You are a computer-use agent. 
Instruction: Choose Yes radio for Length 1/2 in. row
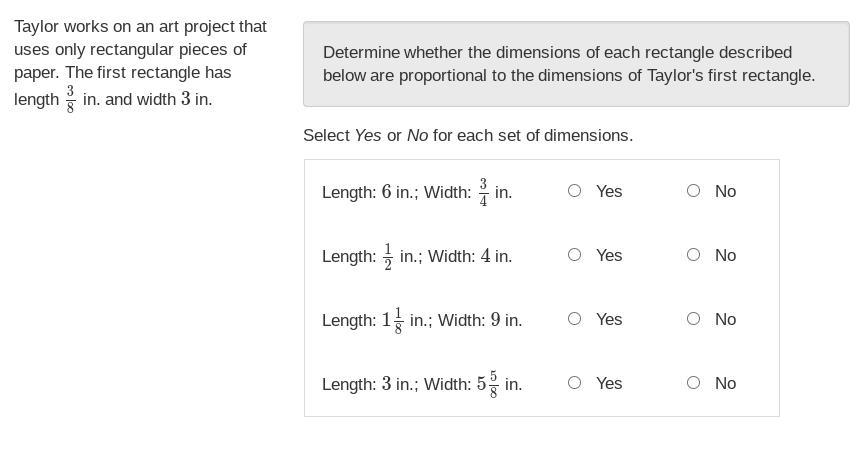click(574, 255)
